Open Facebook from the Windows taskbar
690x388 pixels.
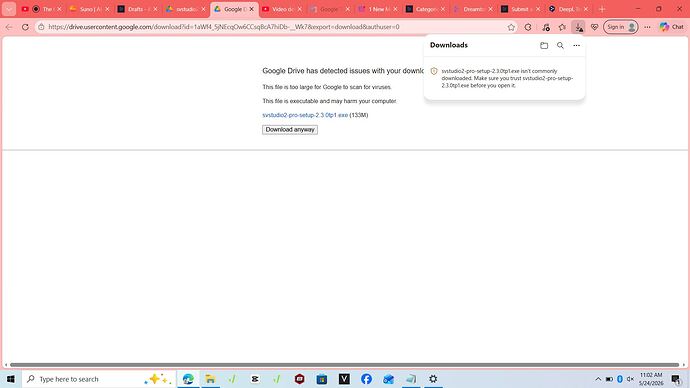point(366,379)
